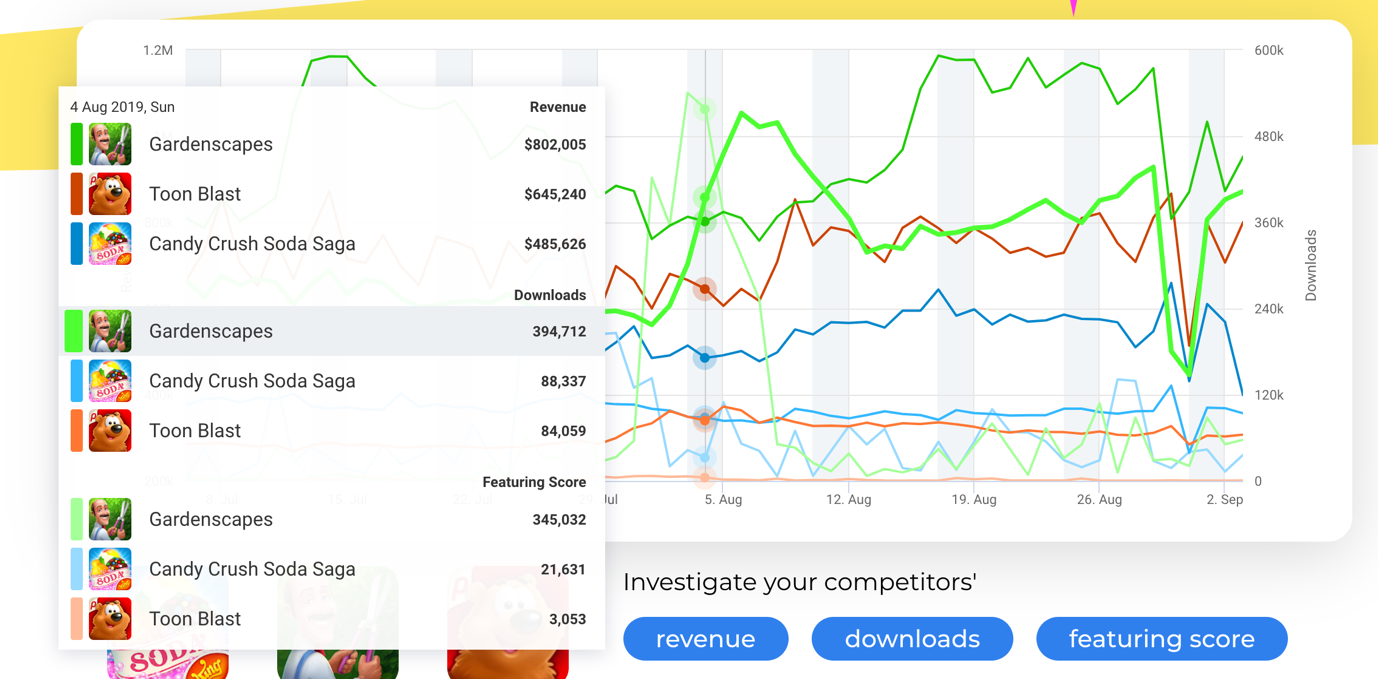Click the $802,005 Gardenscapes revenue value
1378x679 pixels.
pos(555,145)
